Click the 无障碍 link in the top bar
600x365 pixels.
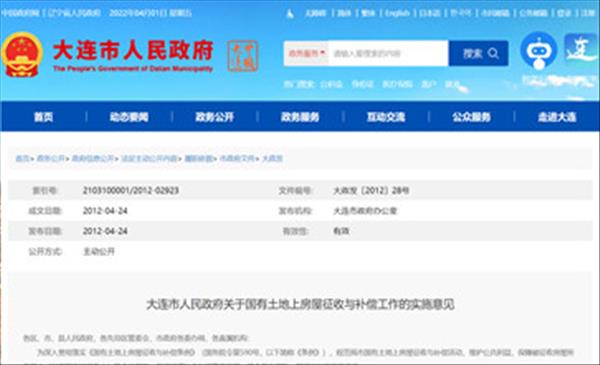315,13
